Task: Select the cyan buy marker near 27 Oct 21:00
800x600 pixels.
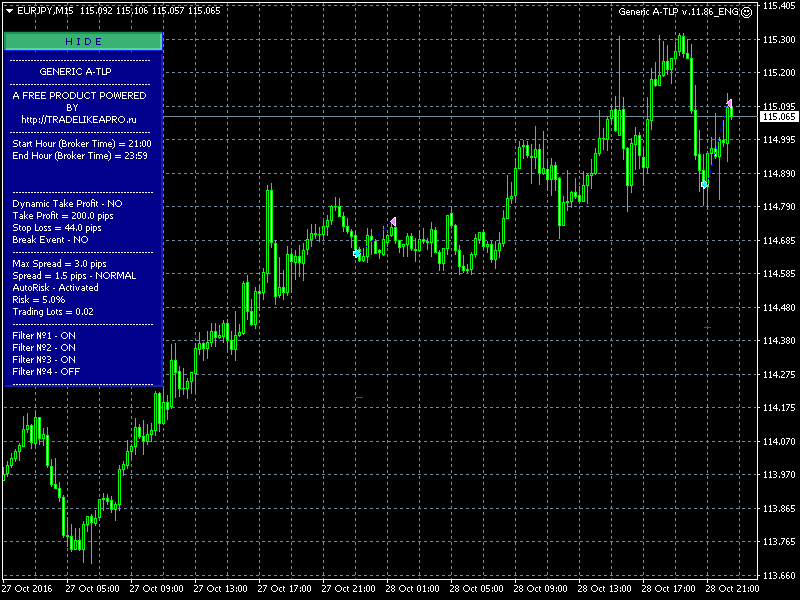Action: pyautogui.click(x=357, y=253)
